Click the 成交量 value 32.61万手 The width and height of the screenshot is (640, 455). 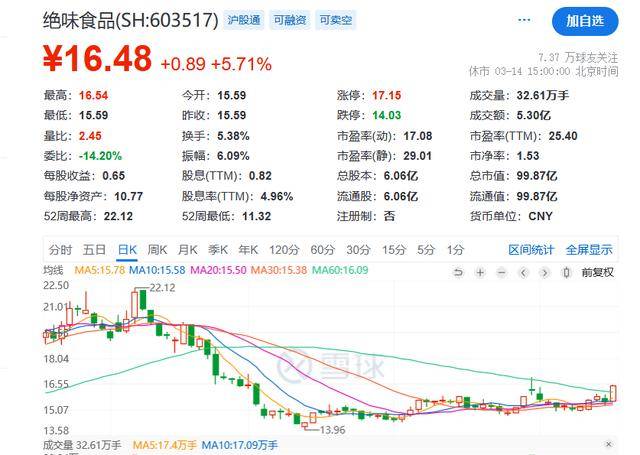(542, 95)
